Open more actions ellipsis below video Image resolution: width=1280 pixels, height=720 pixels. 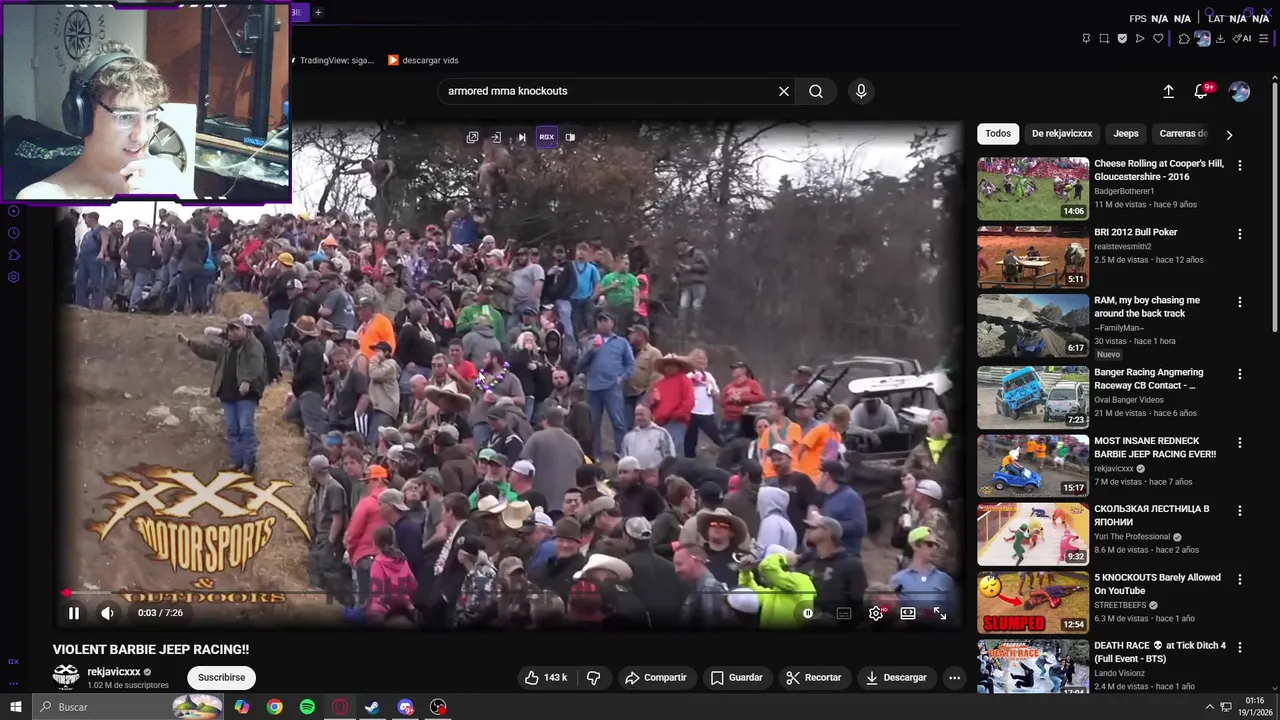954,677
